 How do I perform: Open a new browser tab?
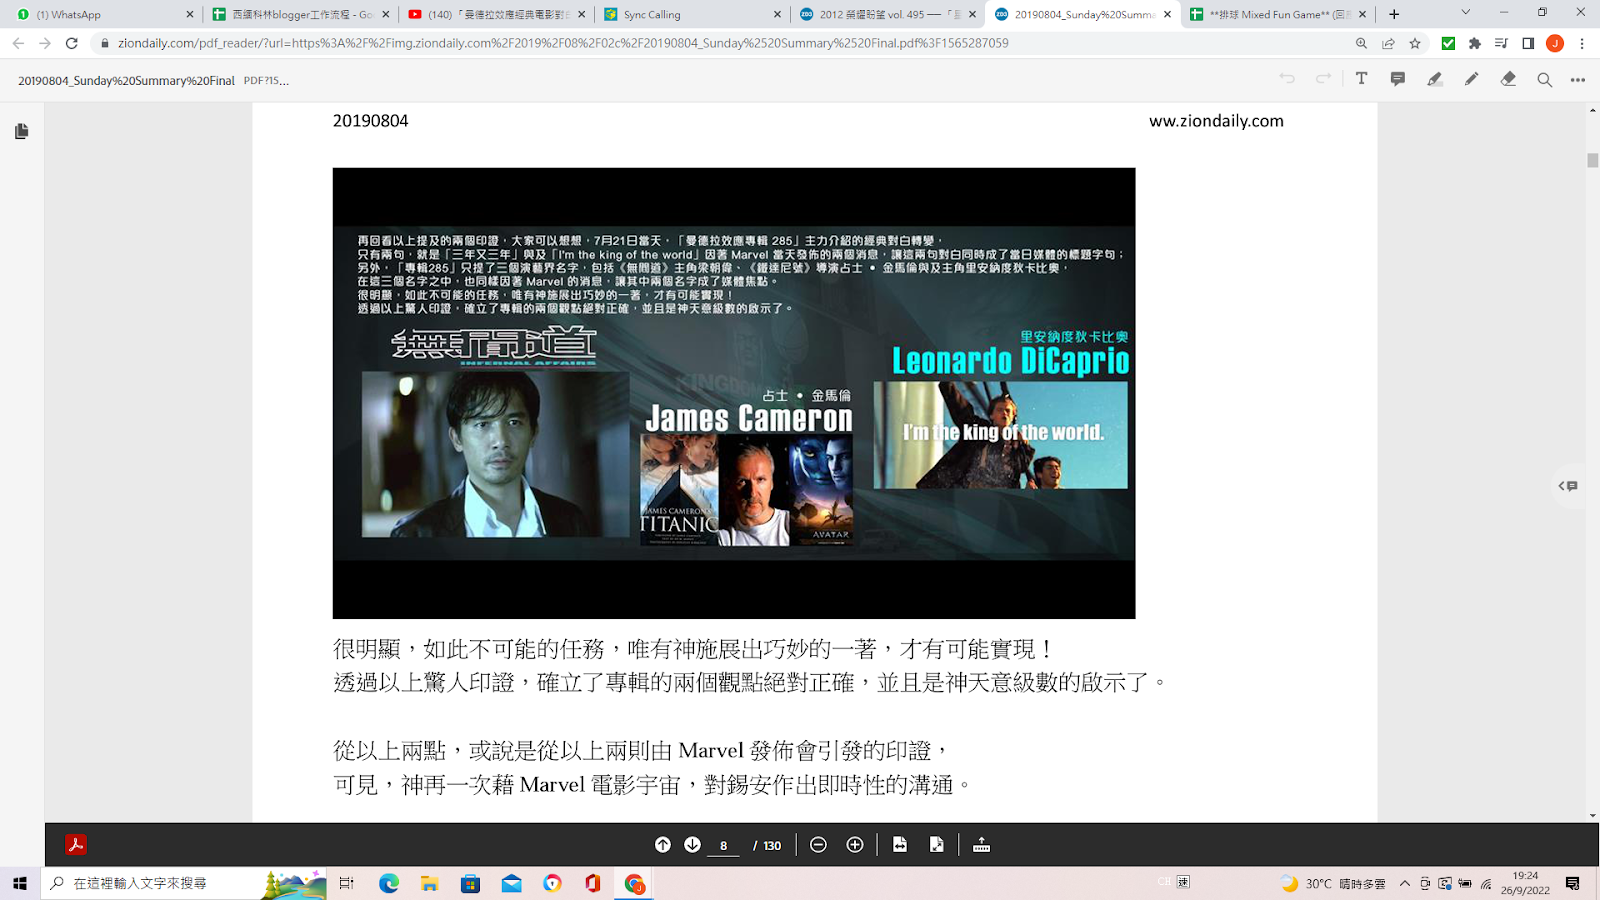coord(1394,14)
